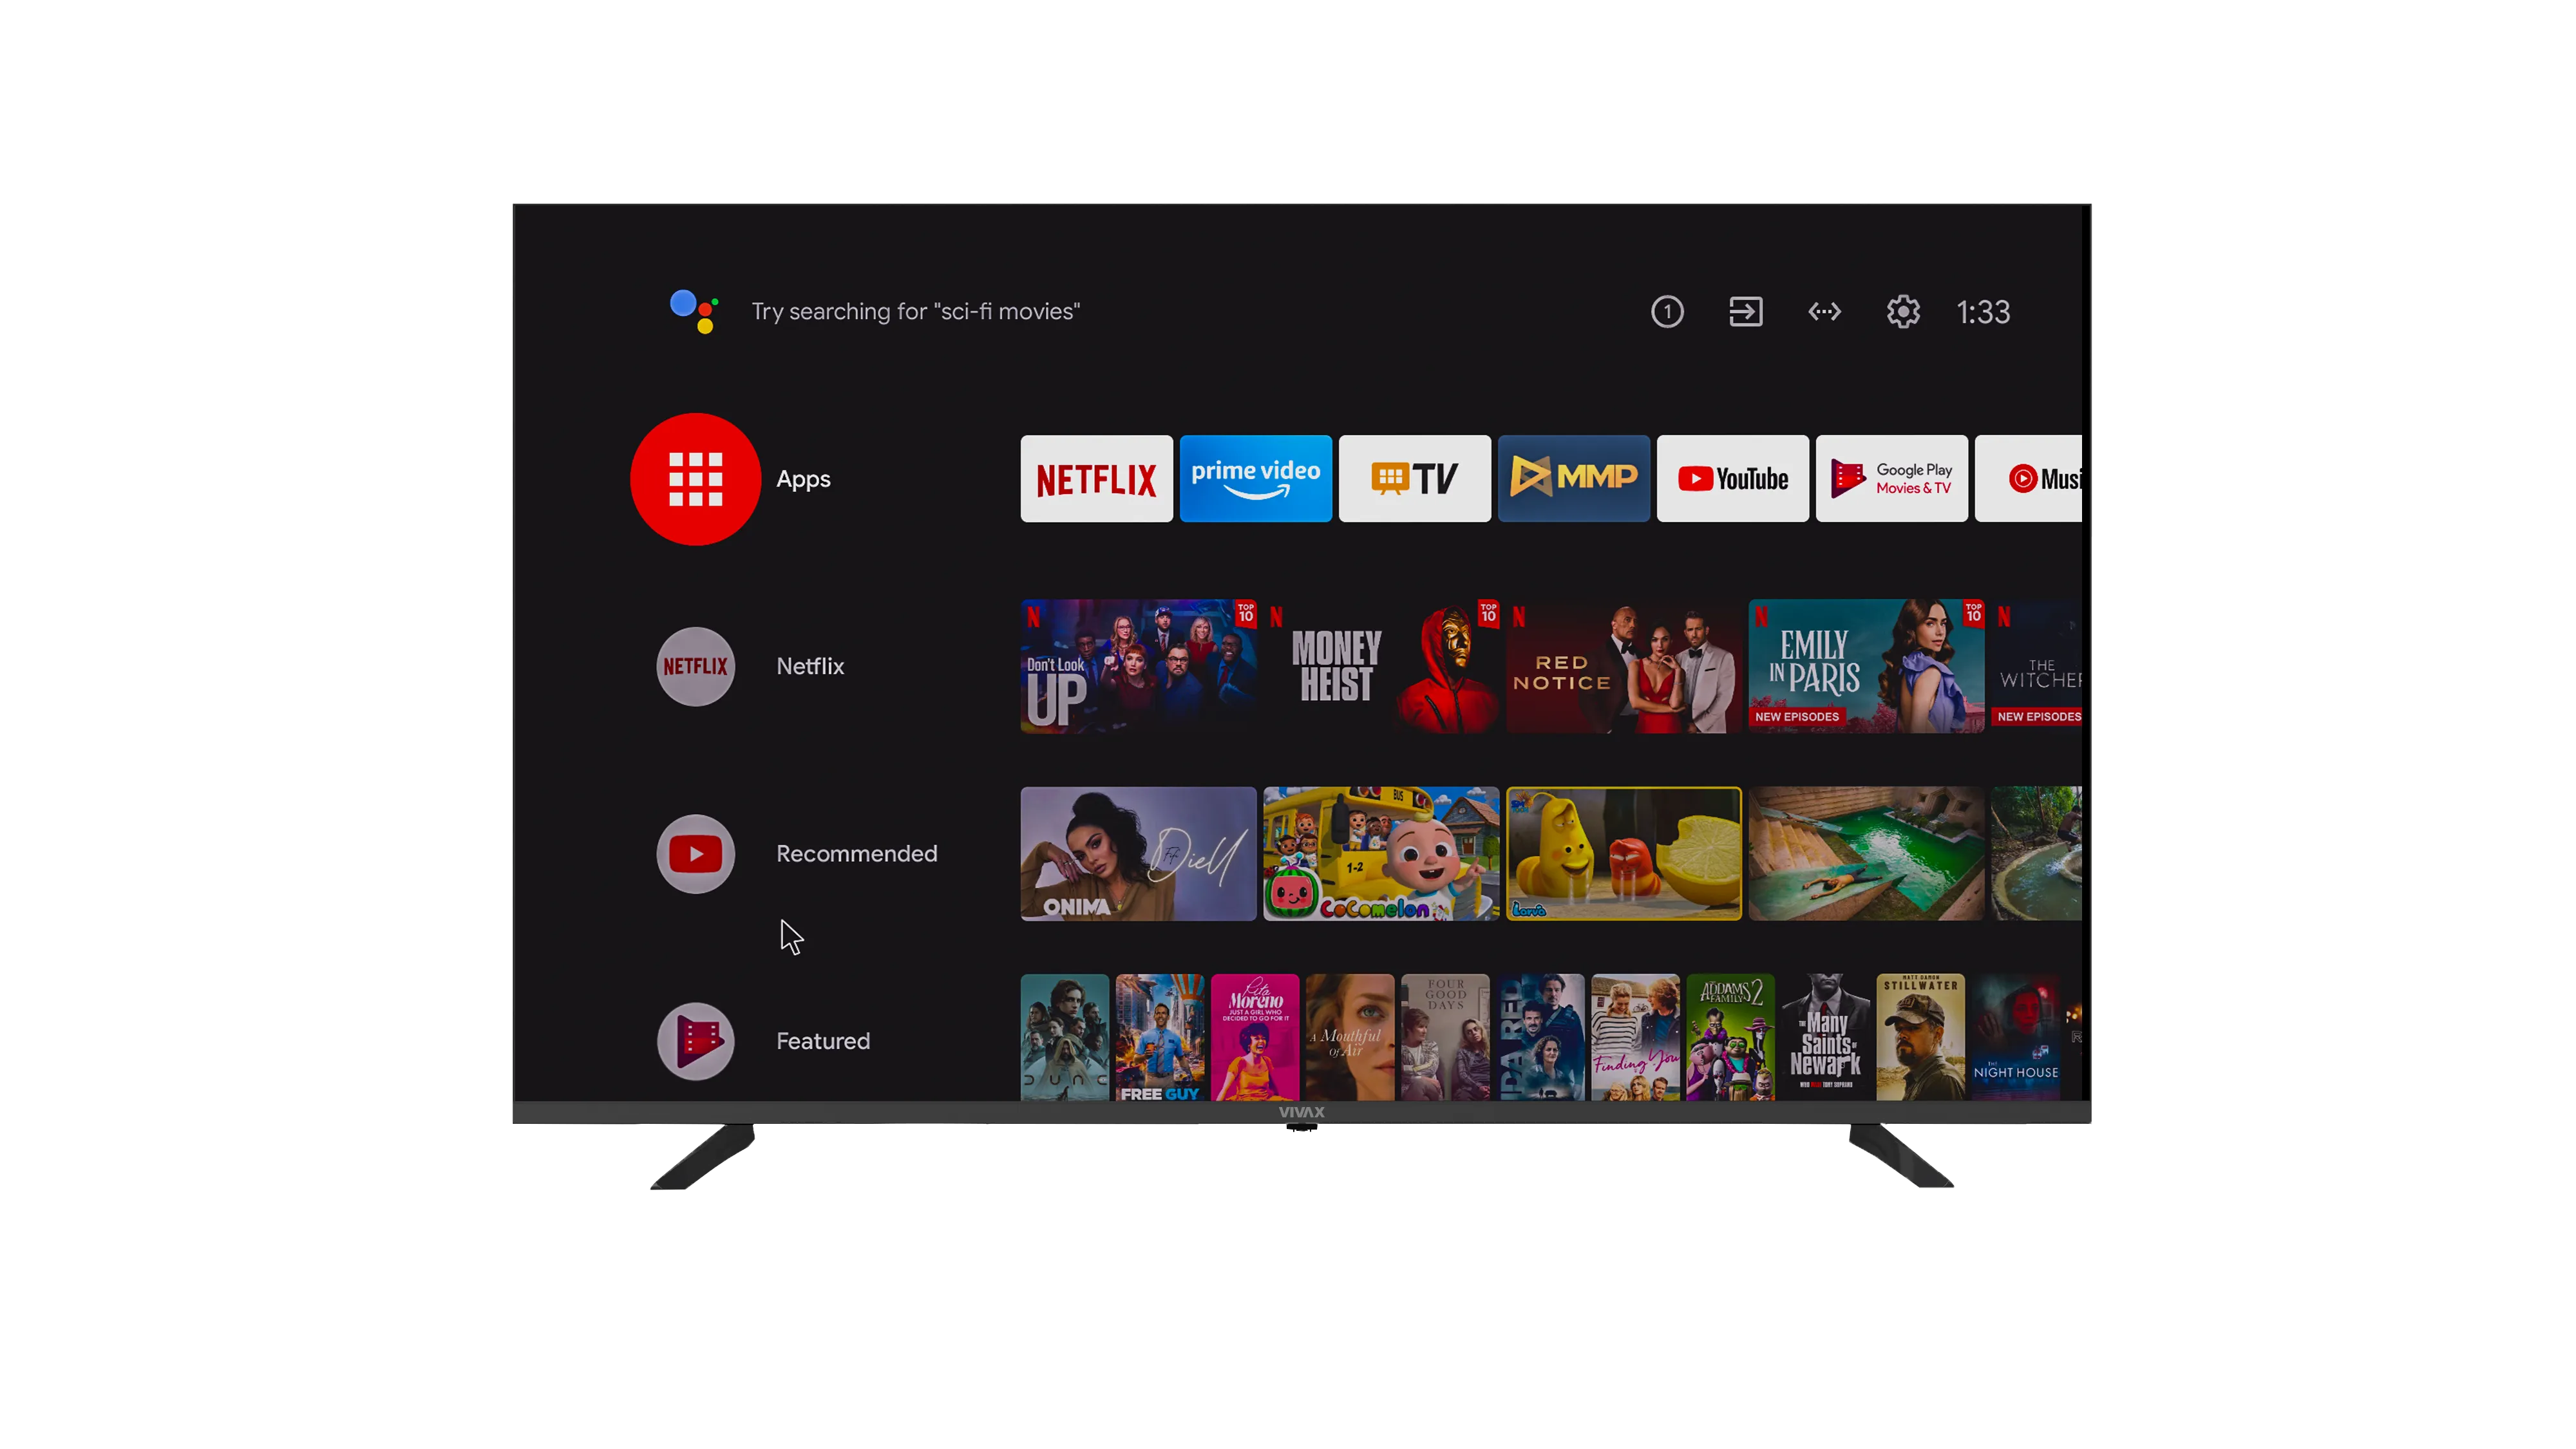Play the green pool video thumbnail
Screen dimensions: 2576x1449
tap(1866, 854)
